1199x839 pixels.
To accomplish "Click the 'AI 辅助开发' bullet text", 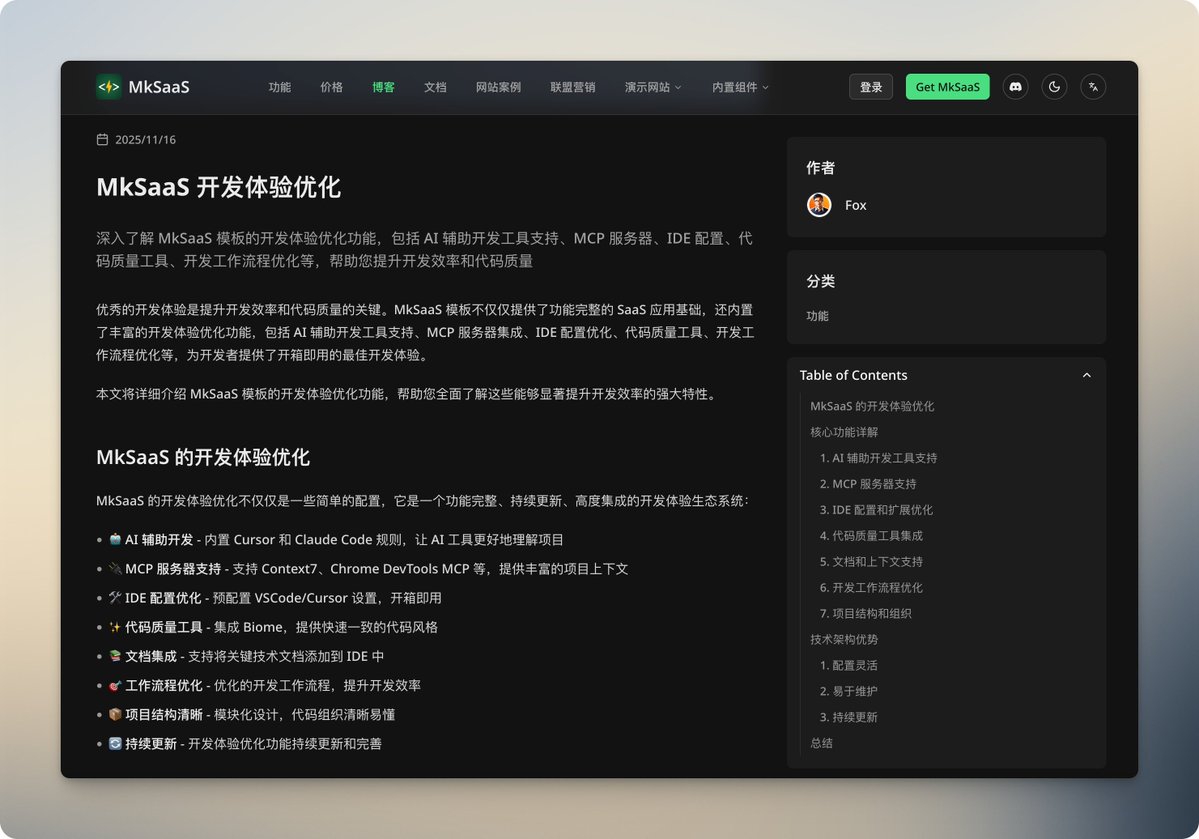I will click(159, 540).
